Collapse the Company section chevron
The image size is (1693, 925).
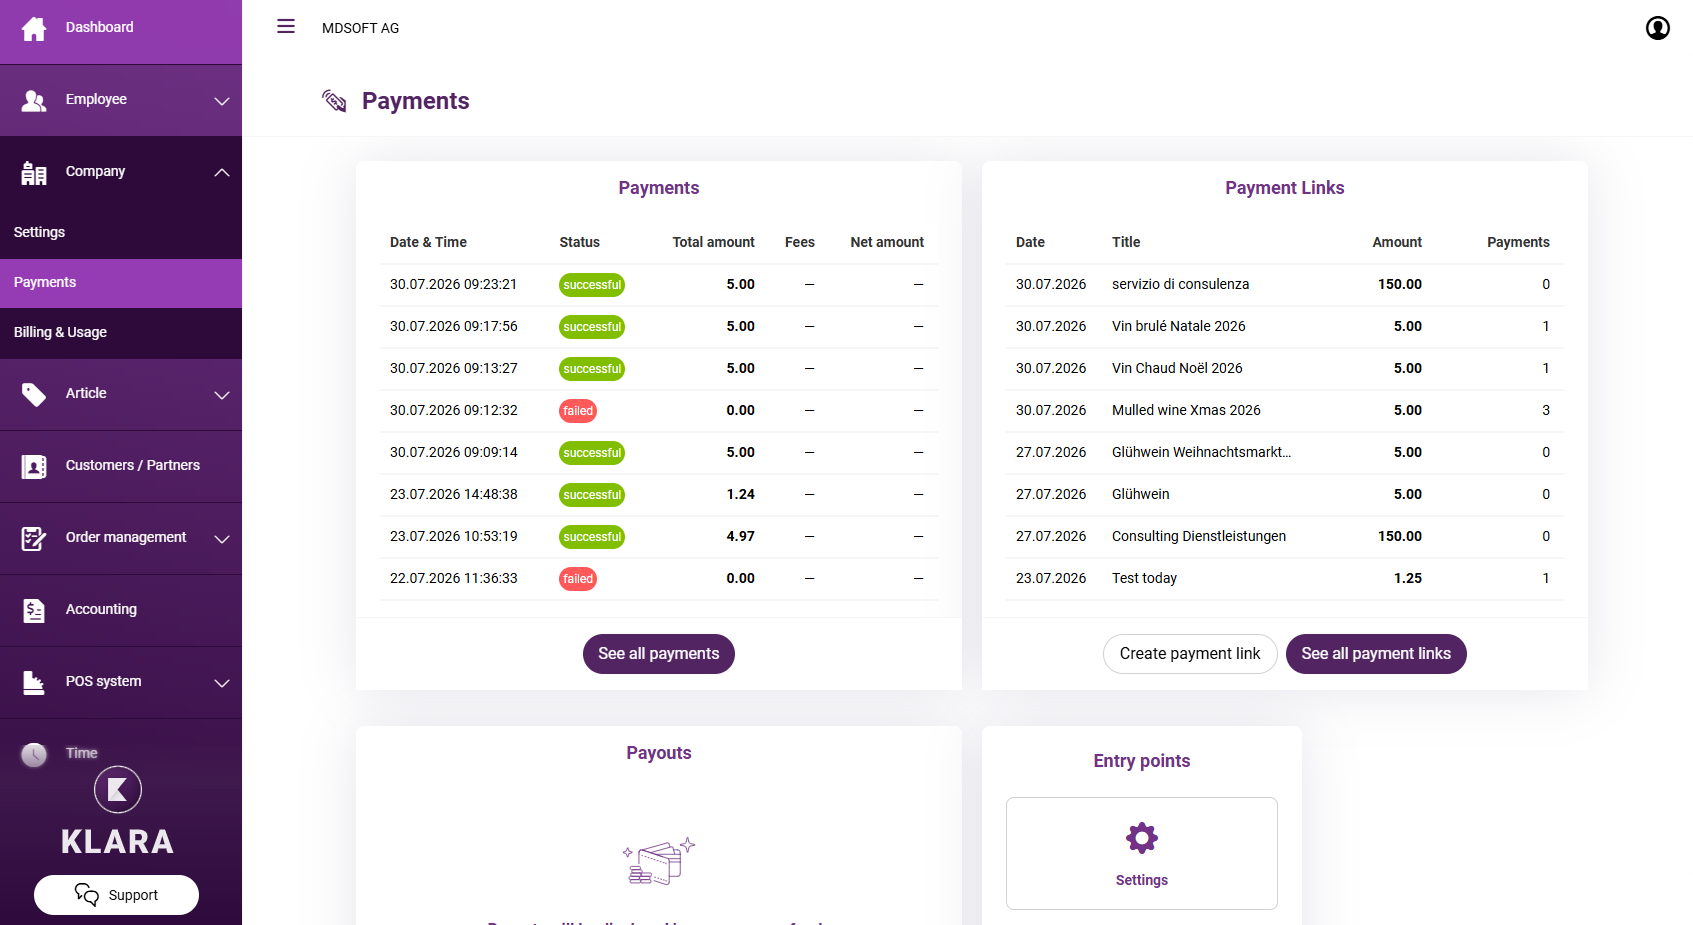click(x=222, y=172)
